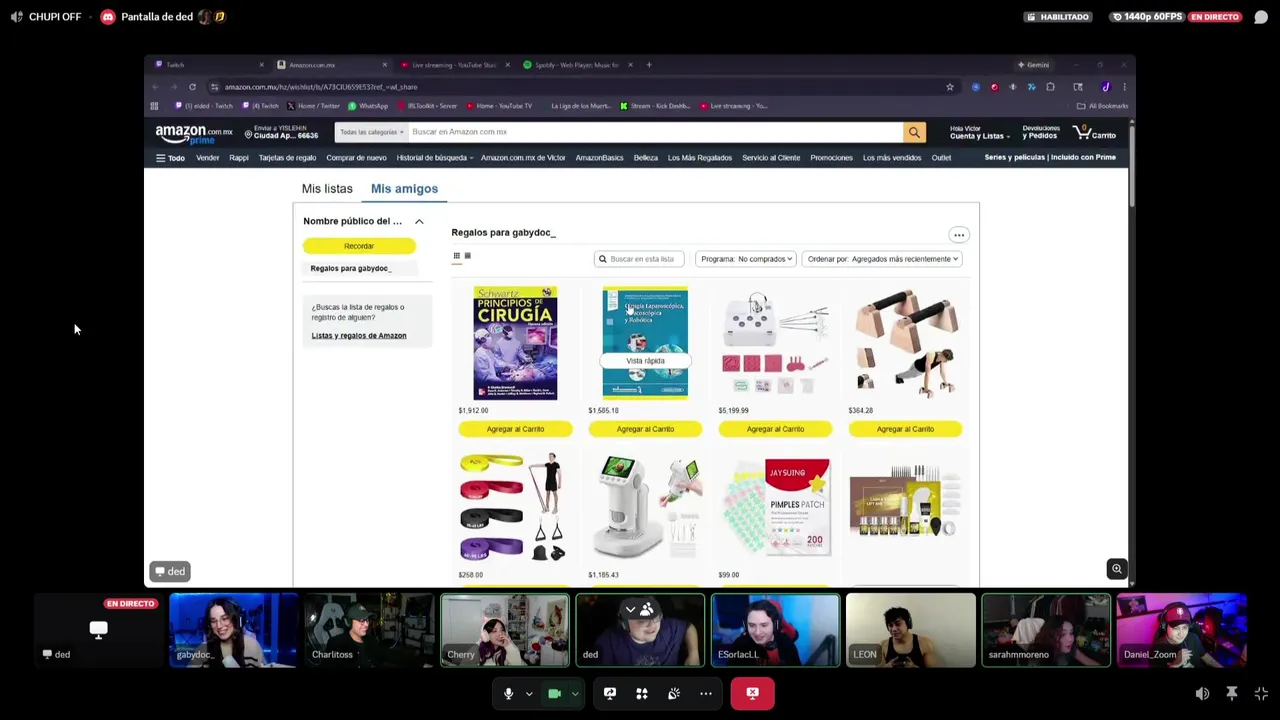This screenshot has width=1280, height=720.
Task: Select Cherry video tile
Action: pyautogui.click(x=505, y=630)
